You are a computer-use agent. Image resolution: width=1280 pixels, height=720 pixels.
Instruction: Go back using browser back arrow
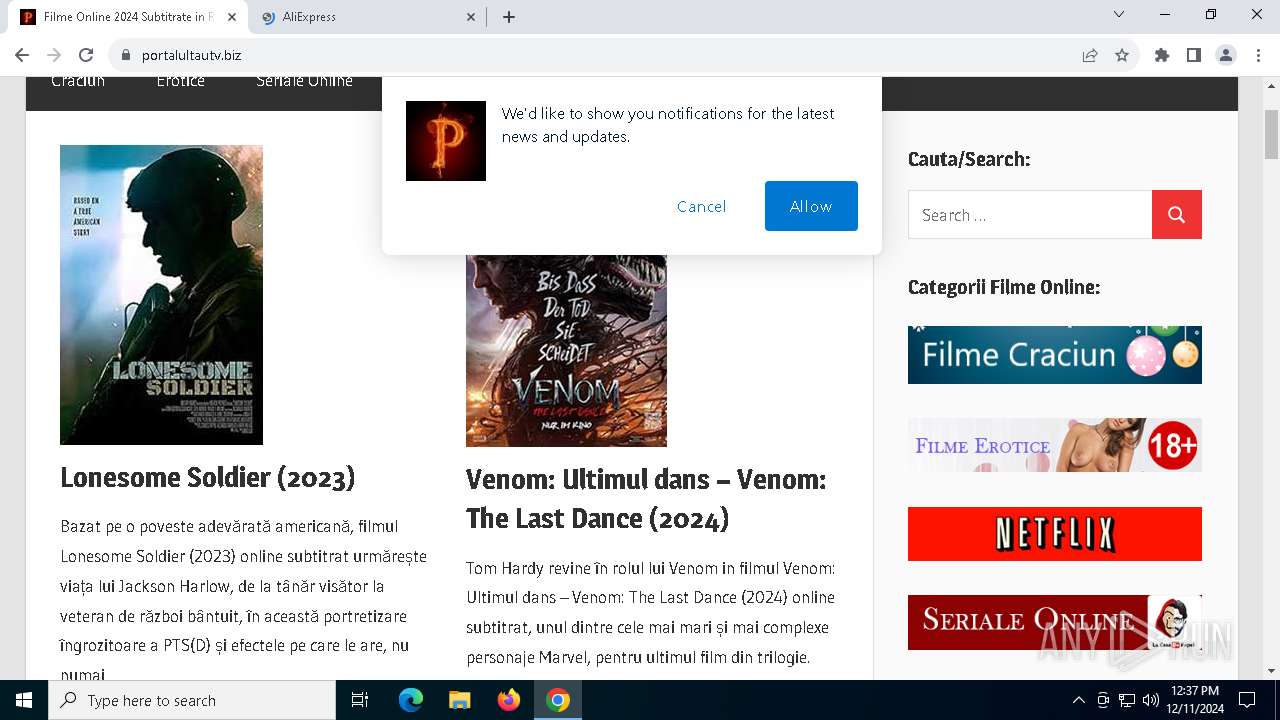click(22, 55)
